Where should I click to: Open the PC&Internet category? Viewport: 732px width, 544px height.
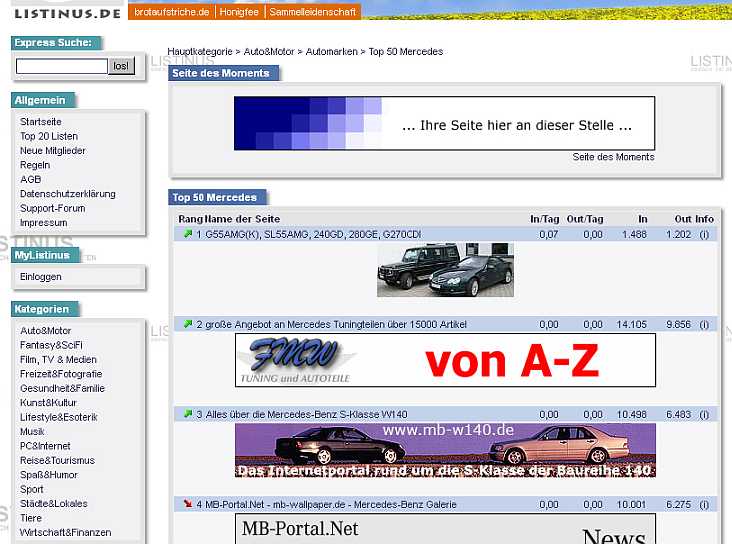[x=45, y=446]
